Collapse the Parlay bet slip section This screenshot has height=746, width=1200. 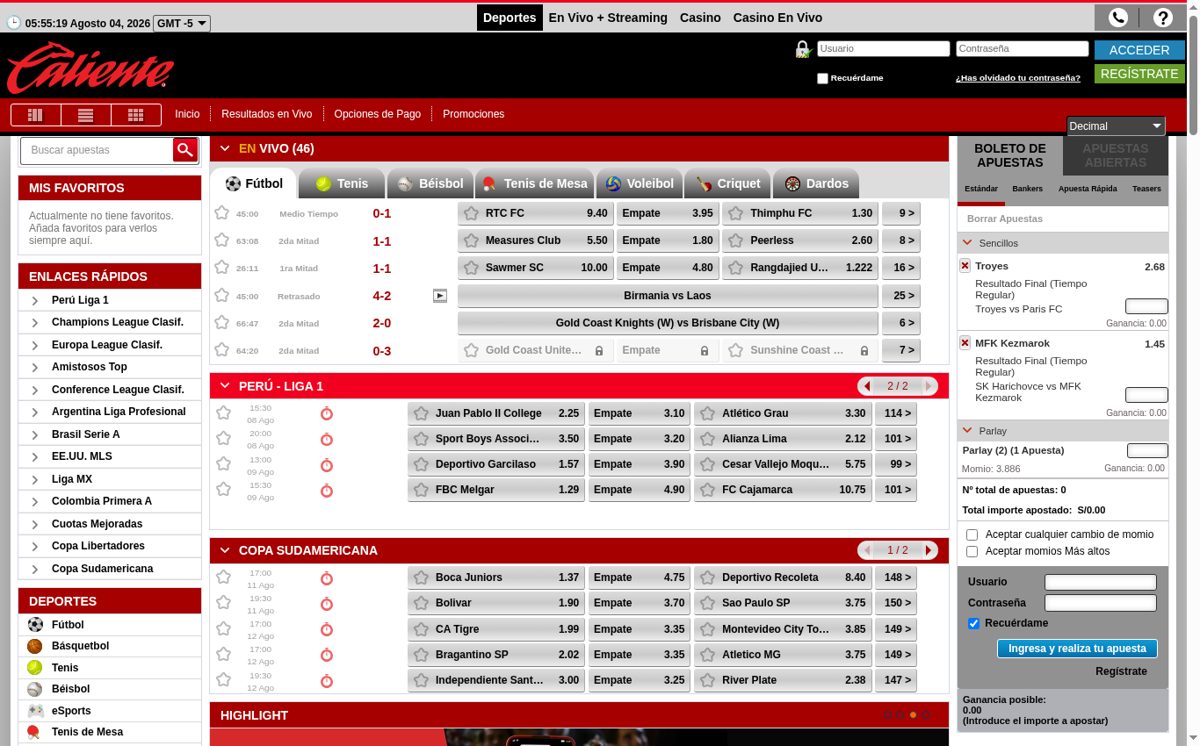967,431
